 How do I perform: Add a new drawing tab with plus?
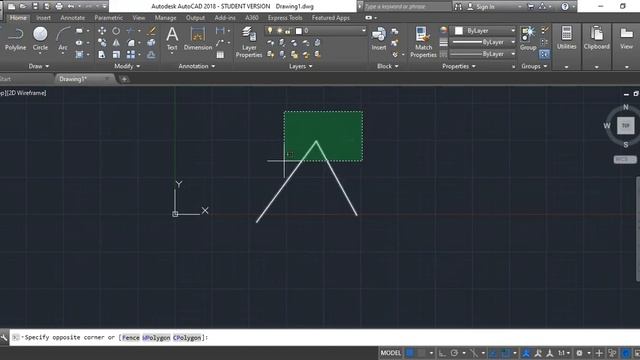click(124, 79)
